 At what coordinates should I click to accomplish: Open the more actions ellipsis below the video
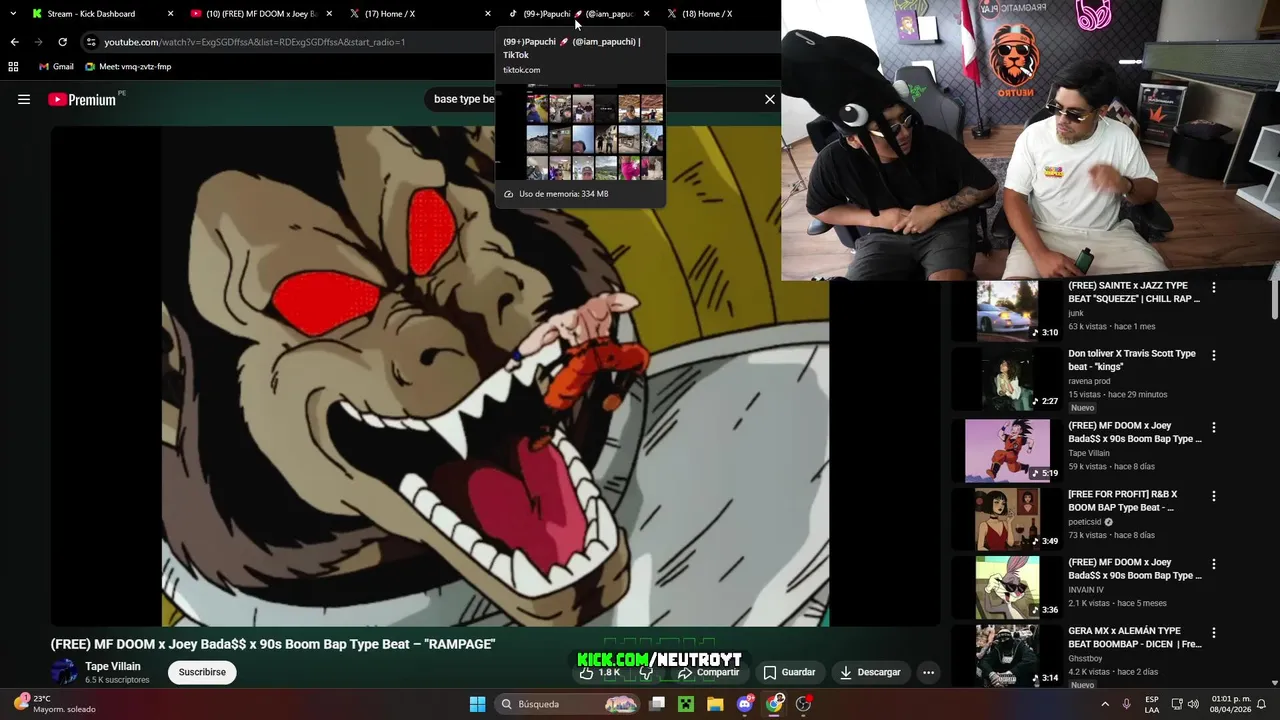point(928,673)
